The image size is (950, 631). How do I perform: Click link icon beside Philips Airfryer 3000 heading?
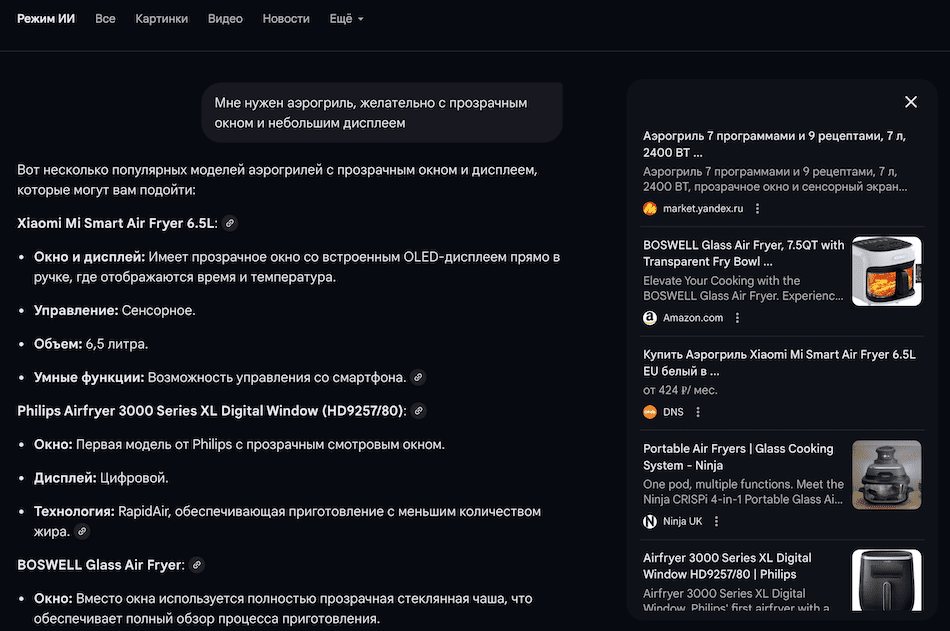tap(418, 411)
